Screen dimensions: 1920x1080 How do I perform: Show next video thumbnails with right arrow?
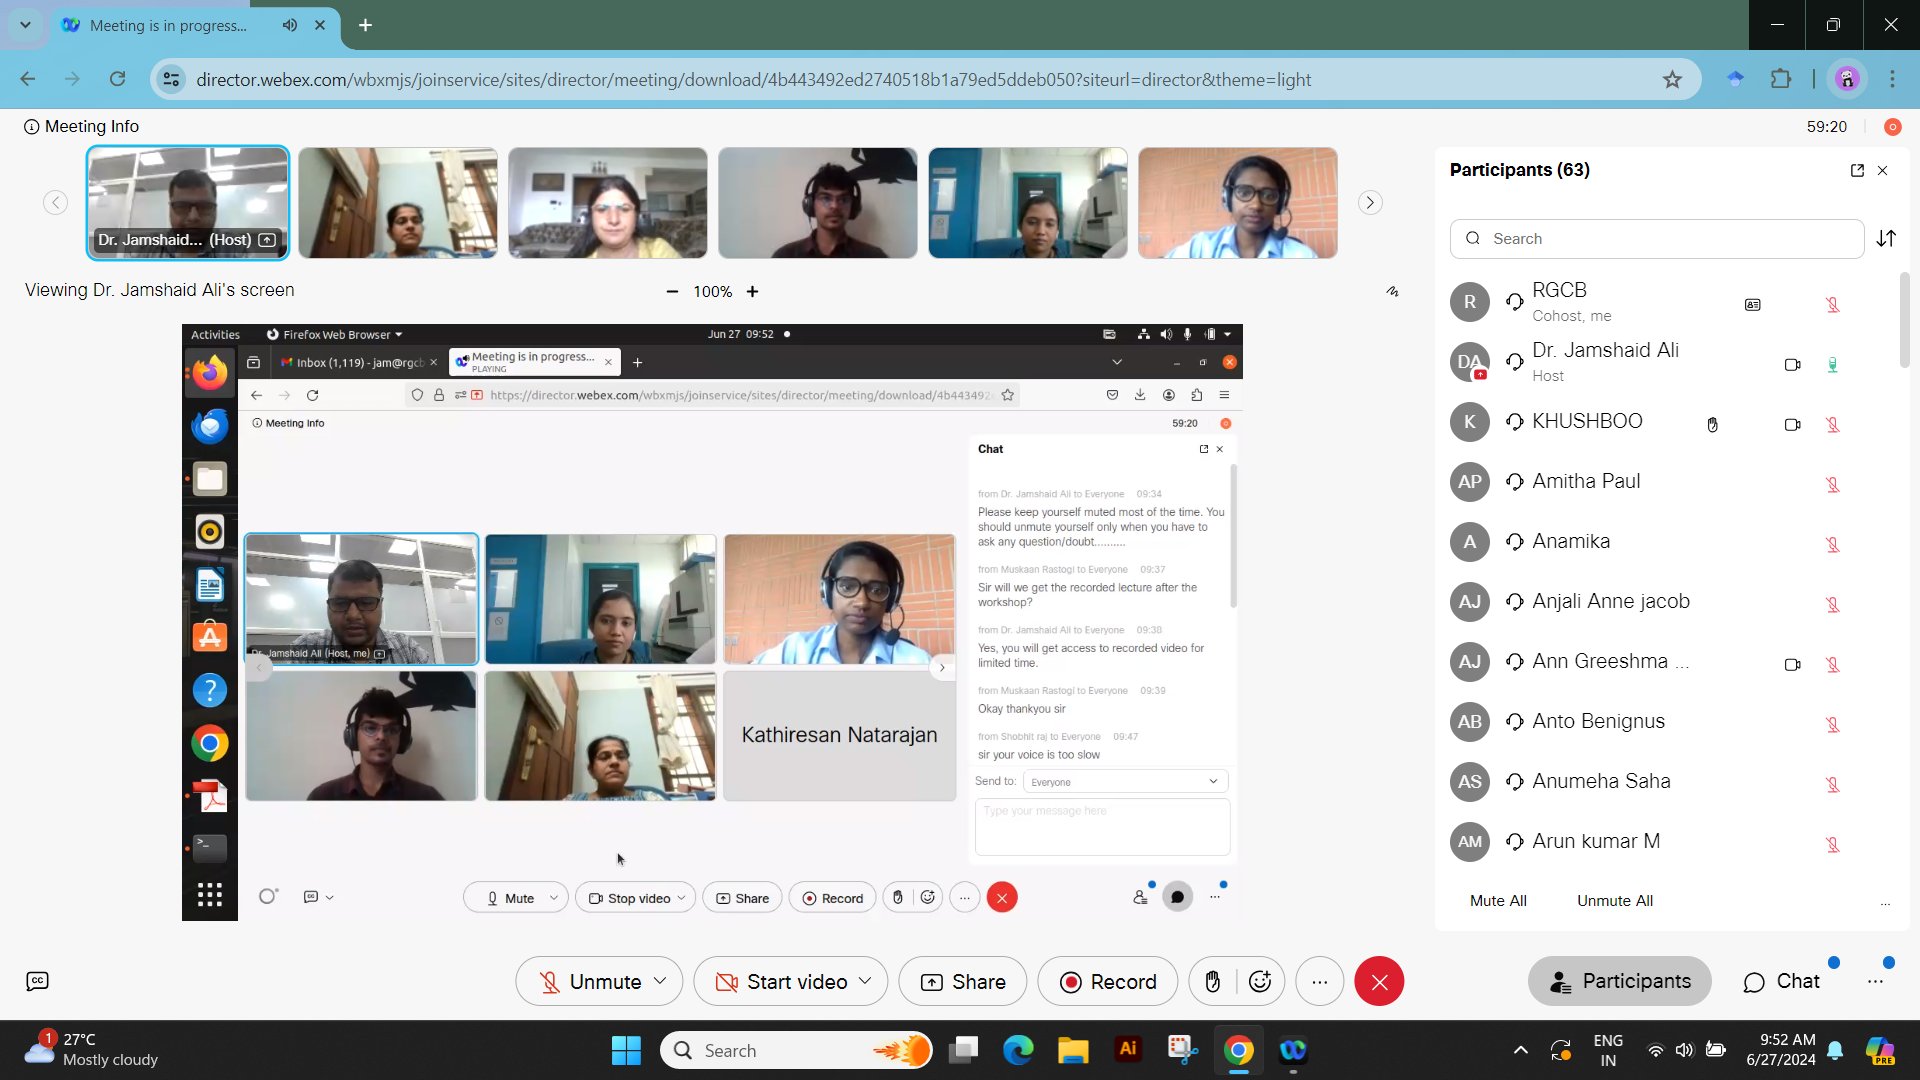[x=1370, y=202]
